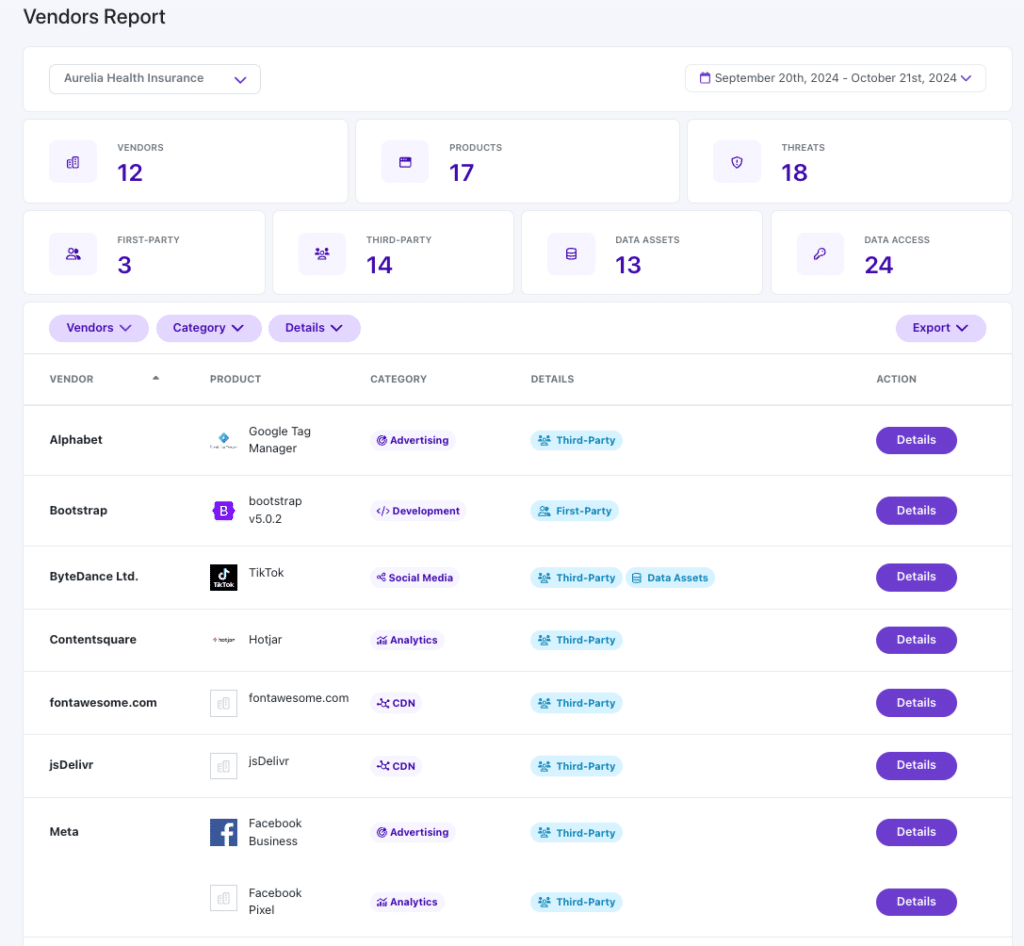Click the TikTok product logo
Image resolution: width=1024 pixels, height=946 pixels.
click(223, 577)
